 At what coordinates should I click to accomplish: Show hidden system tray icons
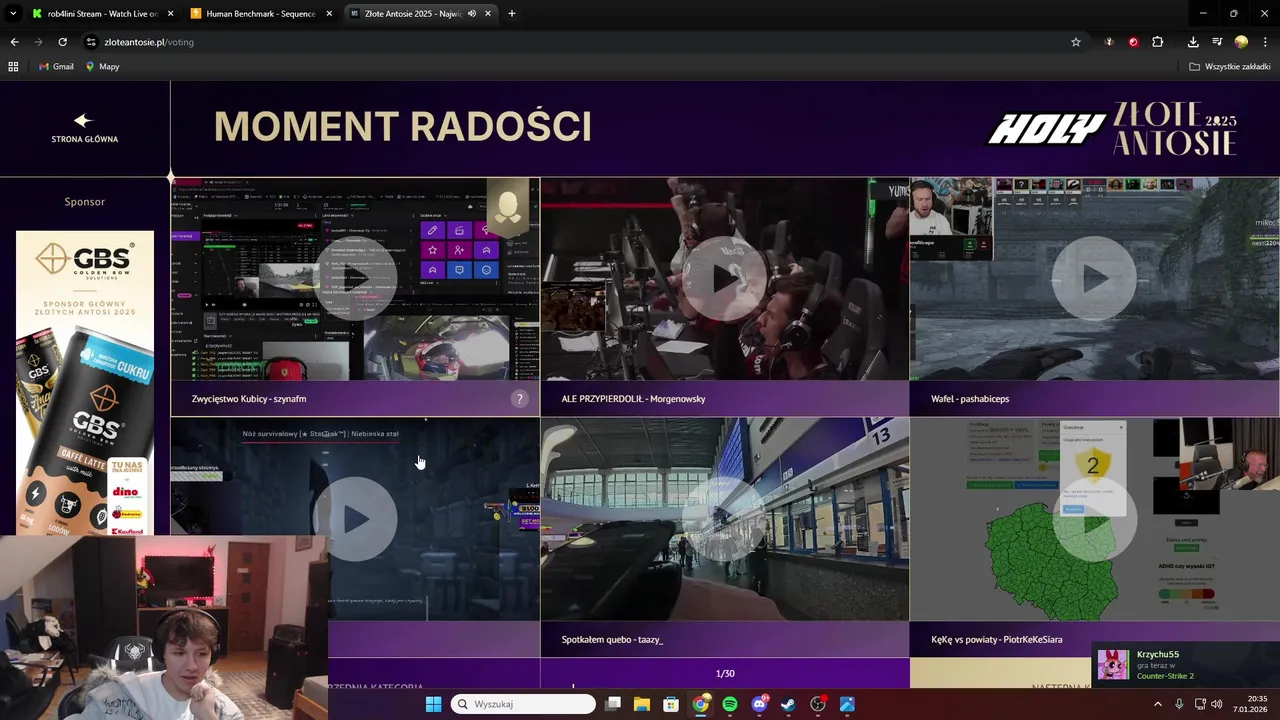pos(1158,704)
